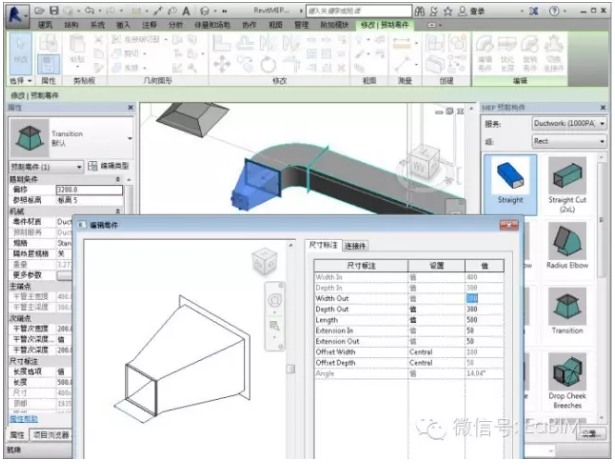Choose the Move tool with four arrows
Viewport: 615px width, 466px height.
click(222, 64)
